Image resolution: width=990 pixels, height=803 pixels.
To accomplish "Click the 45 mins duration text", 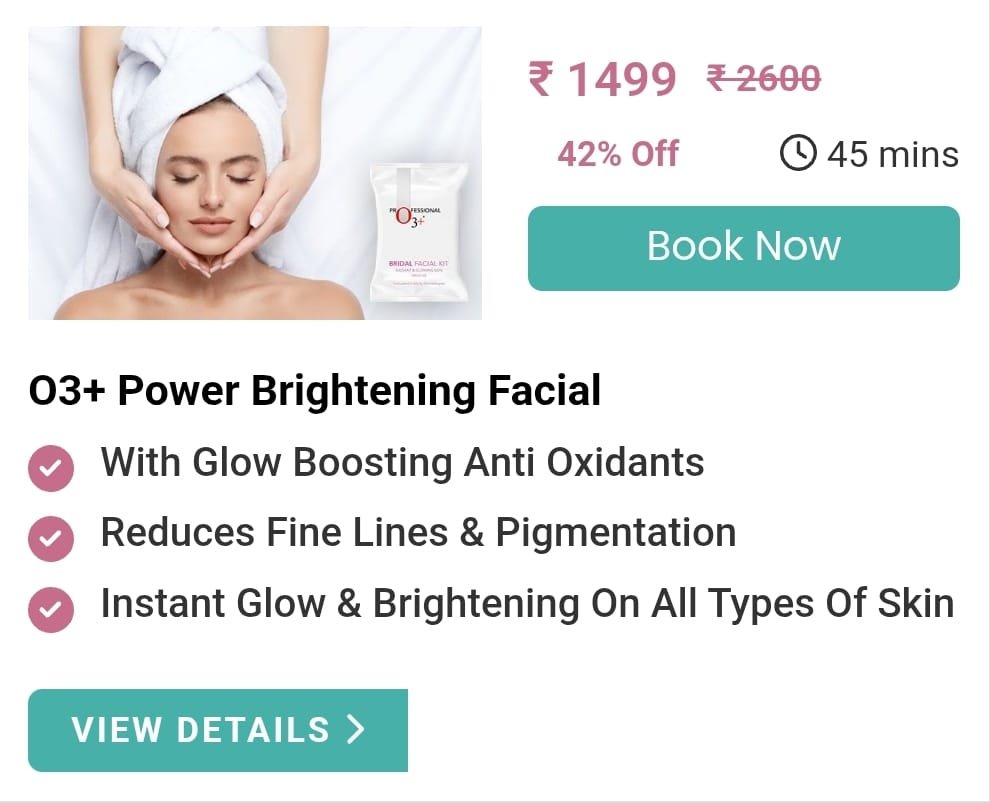I will pos(893,155).
